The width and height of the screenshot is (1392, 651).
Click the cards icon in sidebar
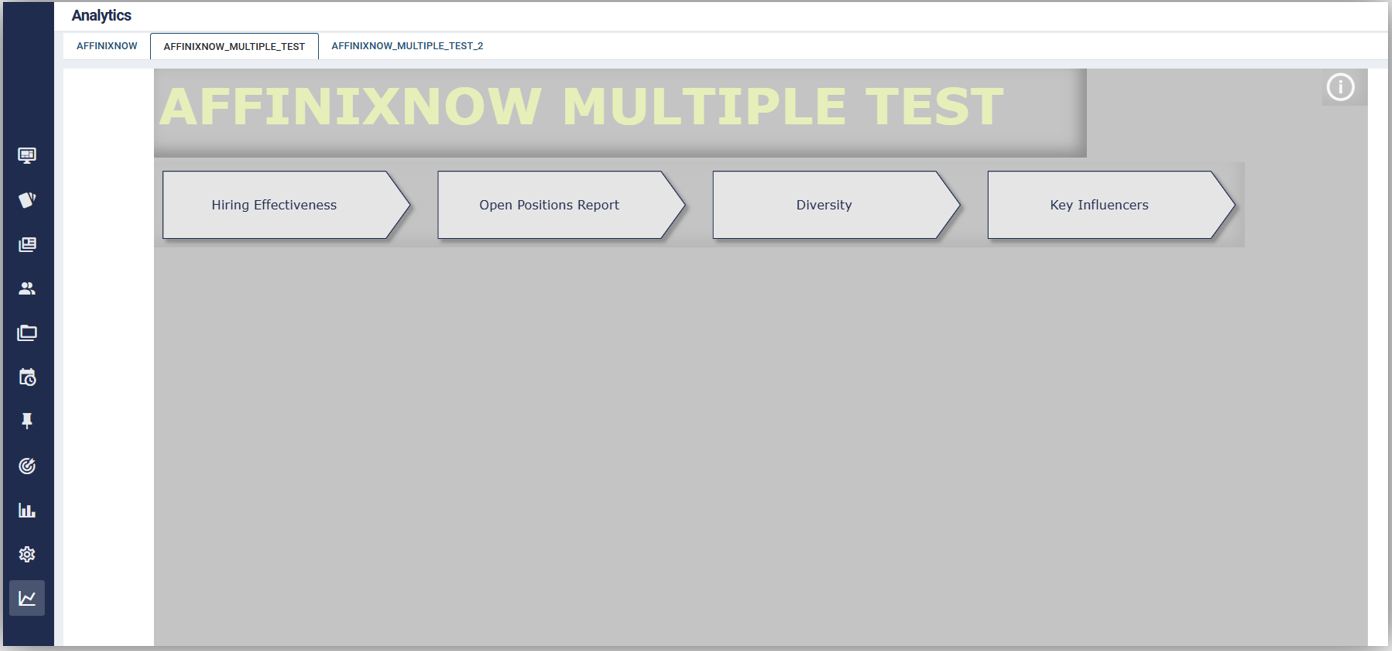[27, 200]
